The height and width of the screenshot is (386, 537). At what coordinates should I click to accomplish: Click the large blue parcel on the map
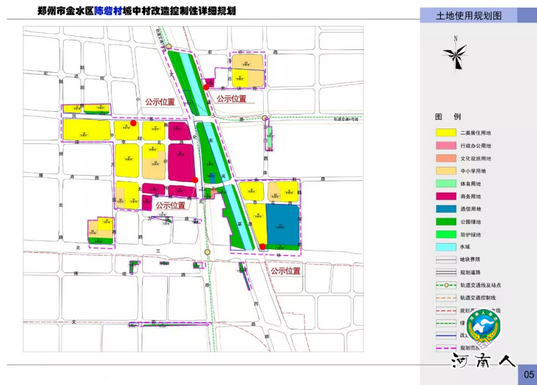(283, 224)
